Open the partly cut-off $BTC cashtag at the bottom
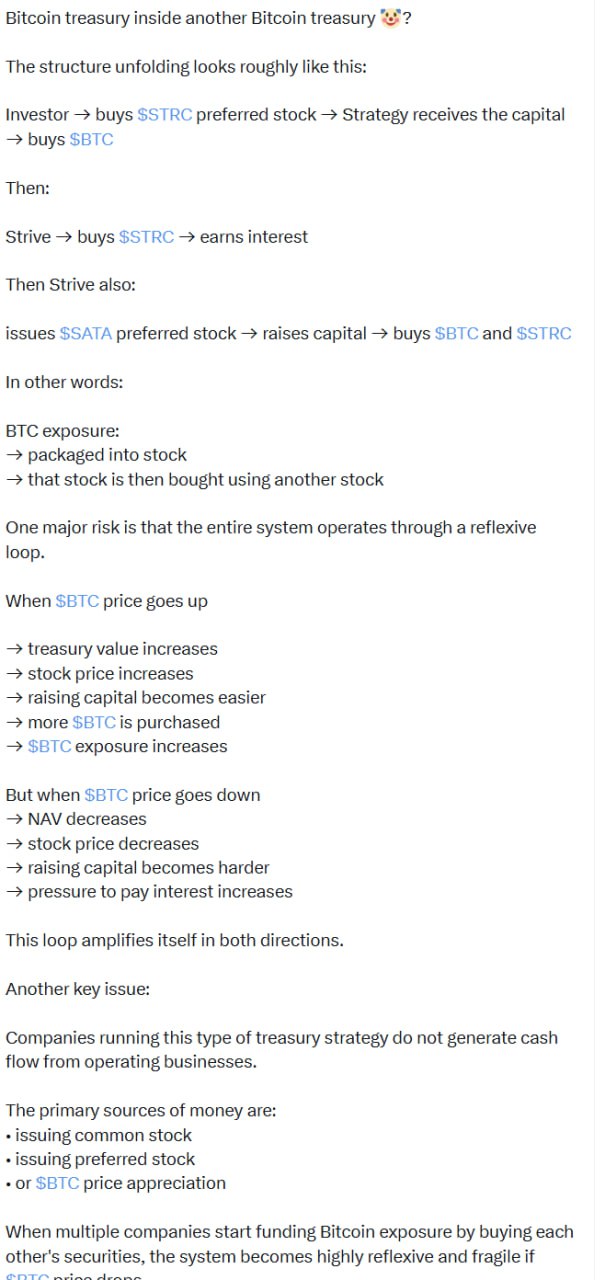The width and height of the screenshot is (605, 1280). [x=27, y=1274]
